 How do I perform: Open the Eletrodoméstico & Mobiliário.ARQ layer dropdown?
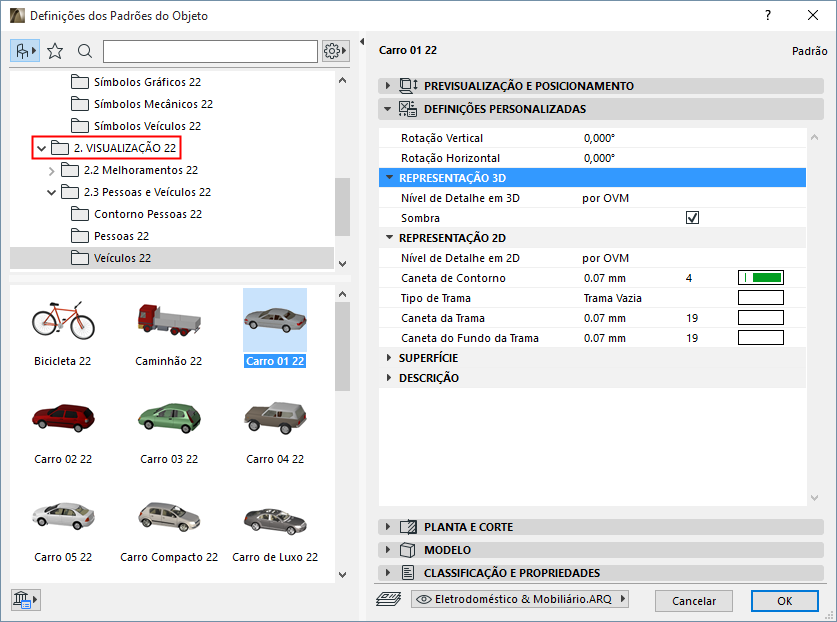coord(520,599)
